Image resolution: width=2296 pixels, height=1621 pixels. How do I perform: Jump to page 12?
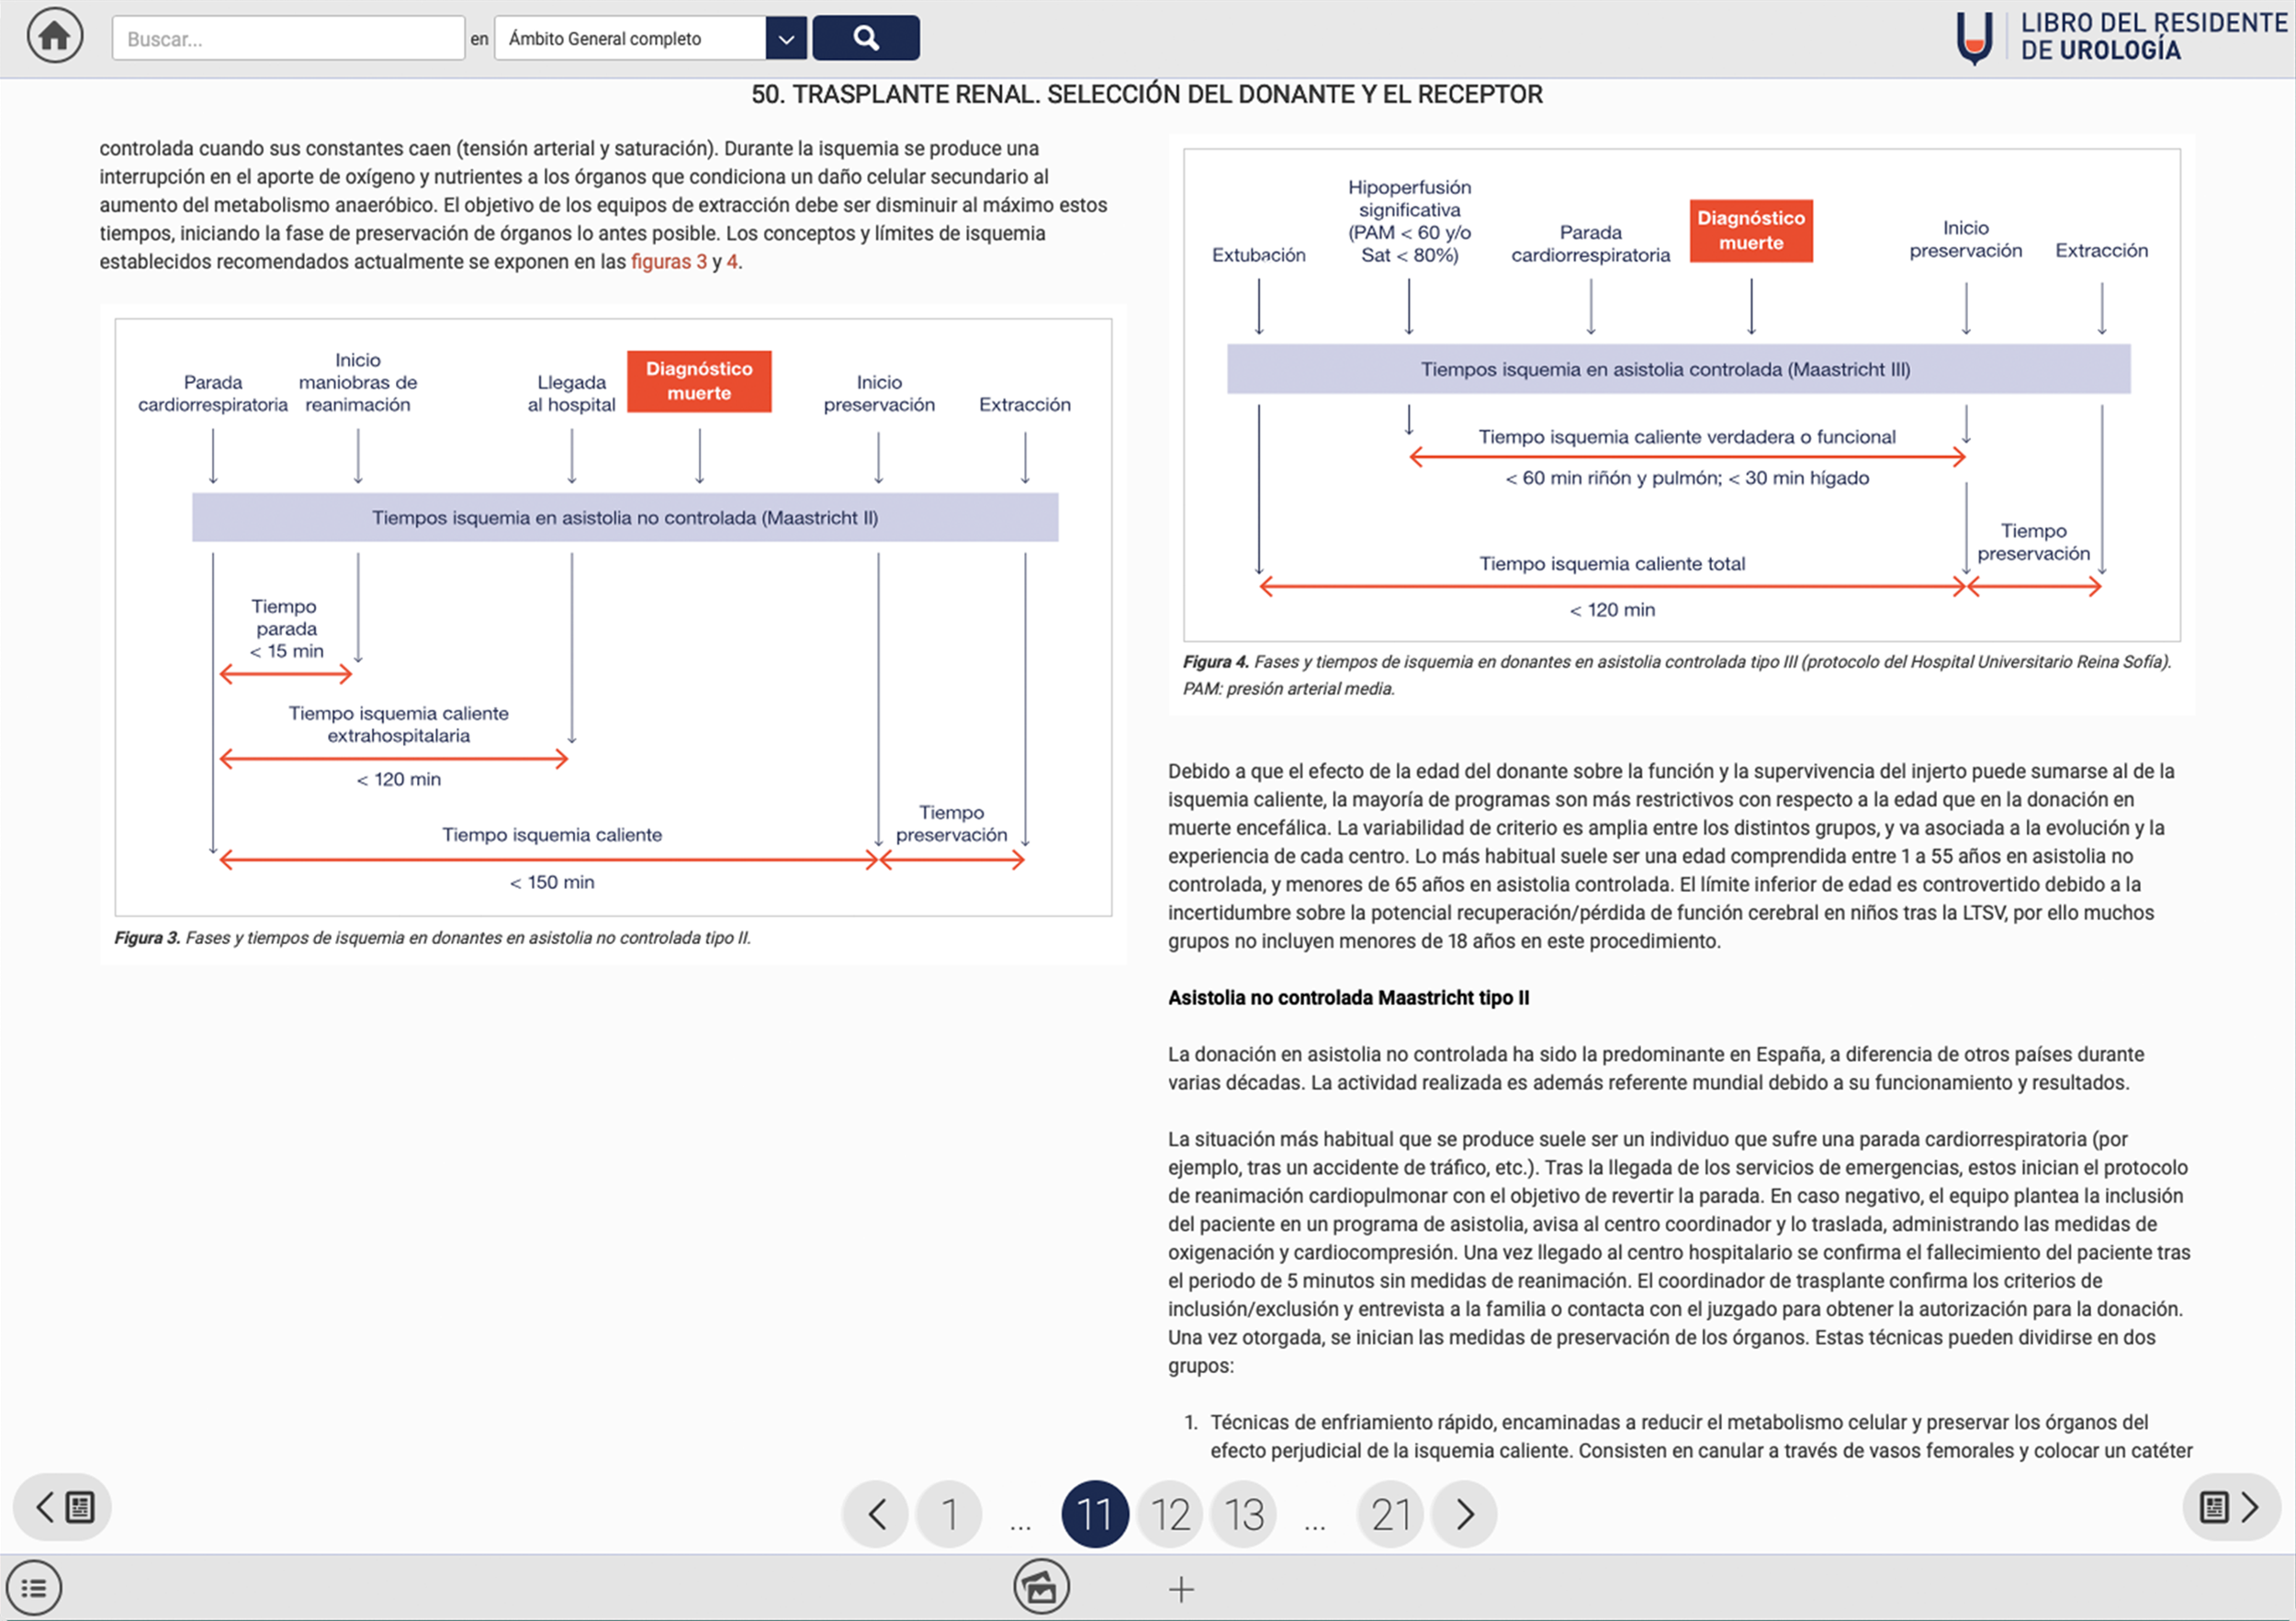pos(1169,1514)
